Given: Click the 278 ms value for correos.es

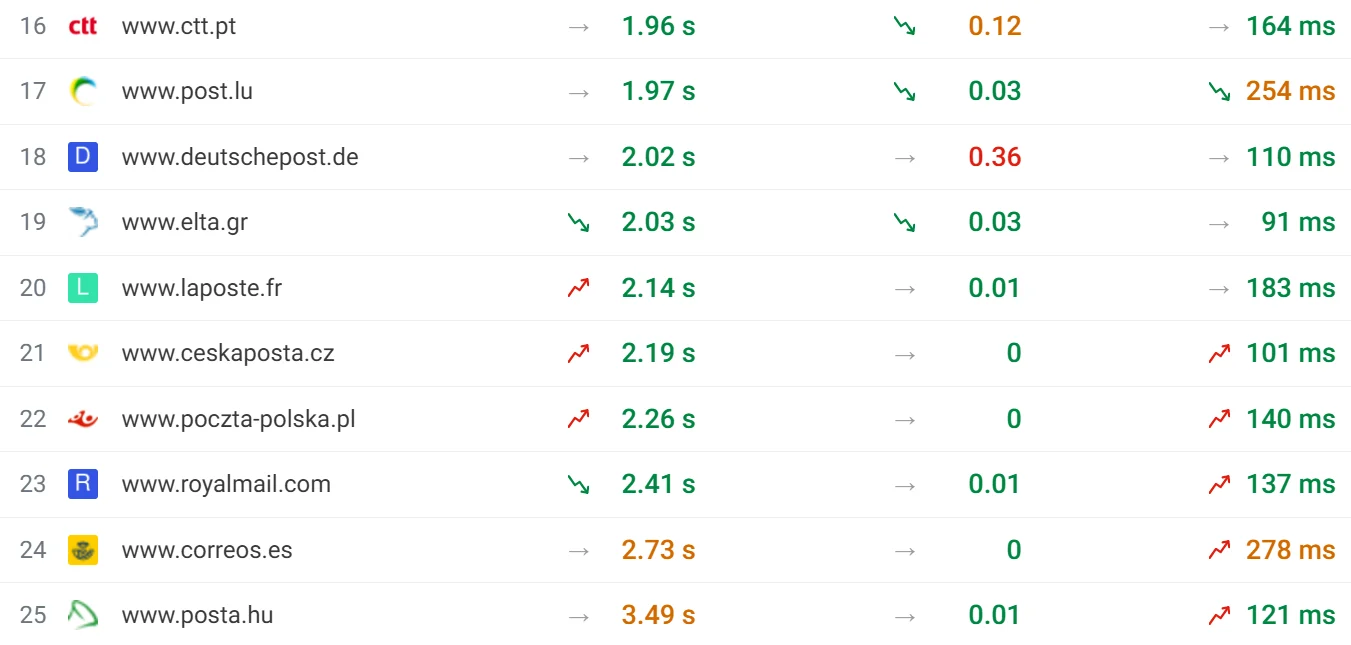Looking at the screenshot, I should pyautogui.click(x=1290, y=550).
